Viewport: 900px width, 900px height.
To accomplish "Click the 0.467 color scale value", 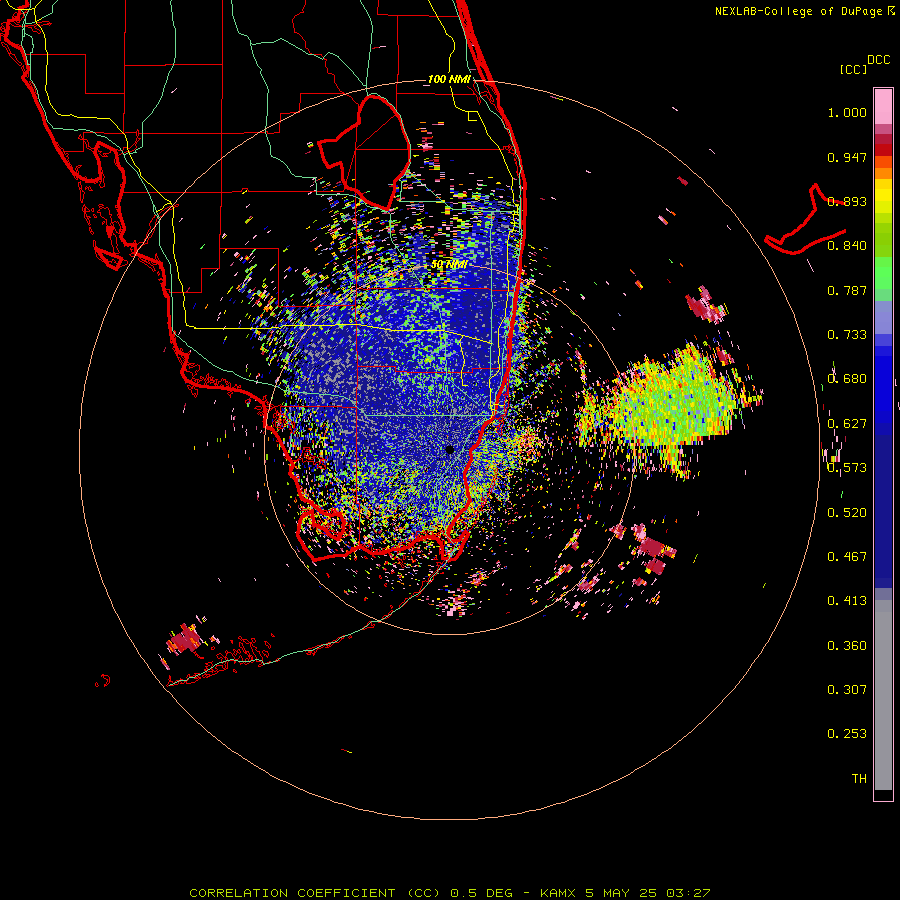I will point(847,557).
